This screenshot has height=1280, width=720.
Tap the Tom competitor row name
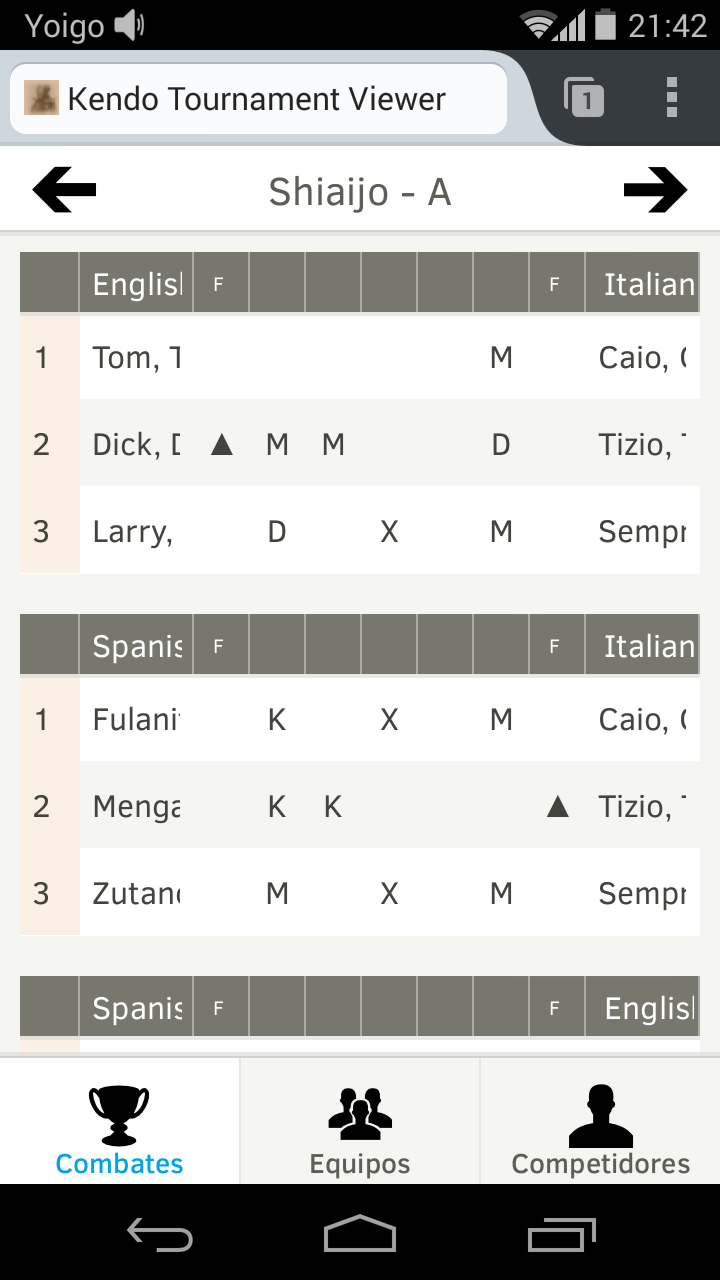tap(136, 357)
